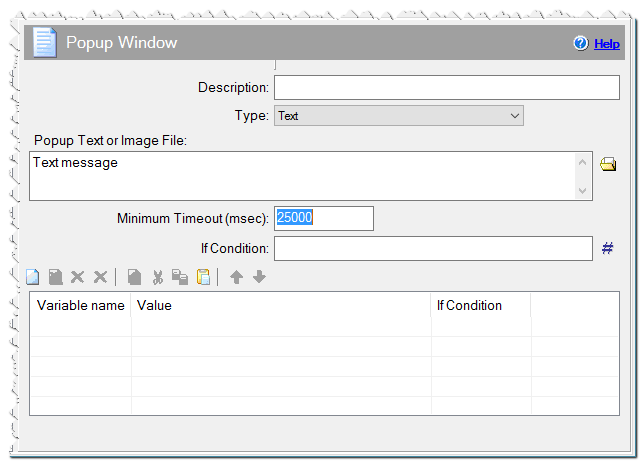Click the Description input field
Image resolution: width=640 pixels, height=461 pixels.
447,87
